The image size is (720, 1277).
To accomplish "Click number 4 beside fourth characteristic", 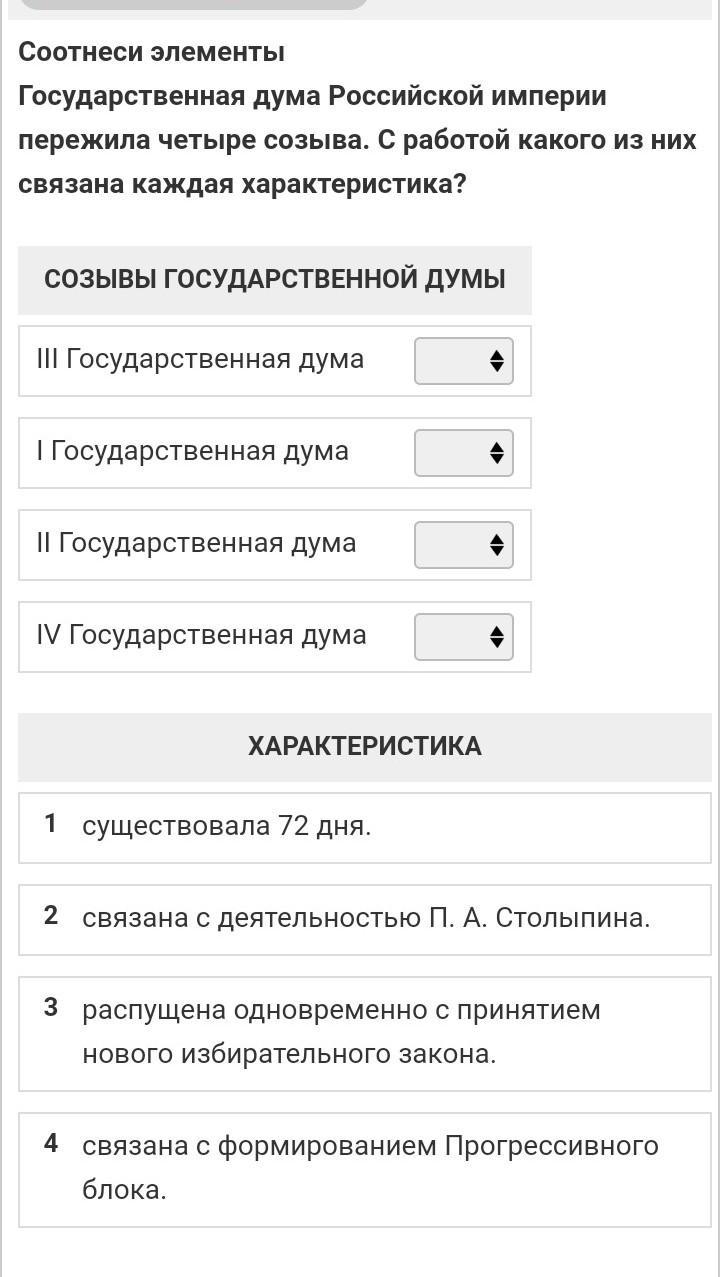I will pyautogui.click(x=51, y=1144).
